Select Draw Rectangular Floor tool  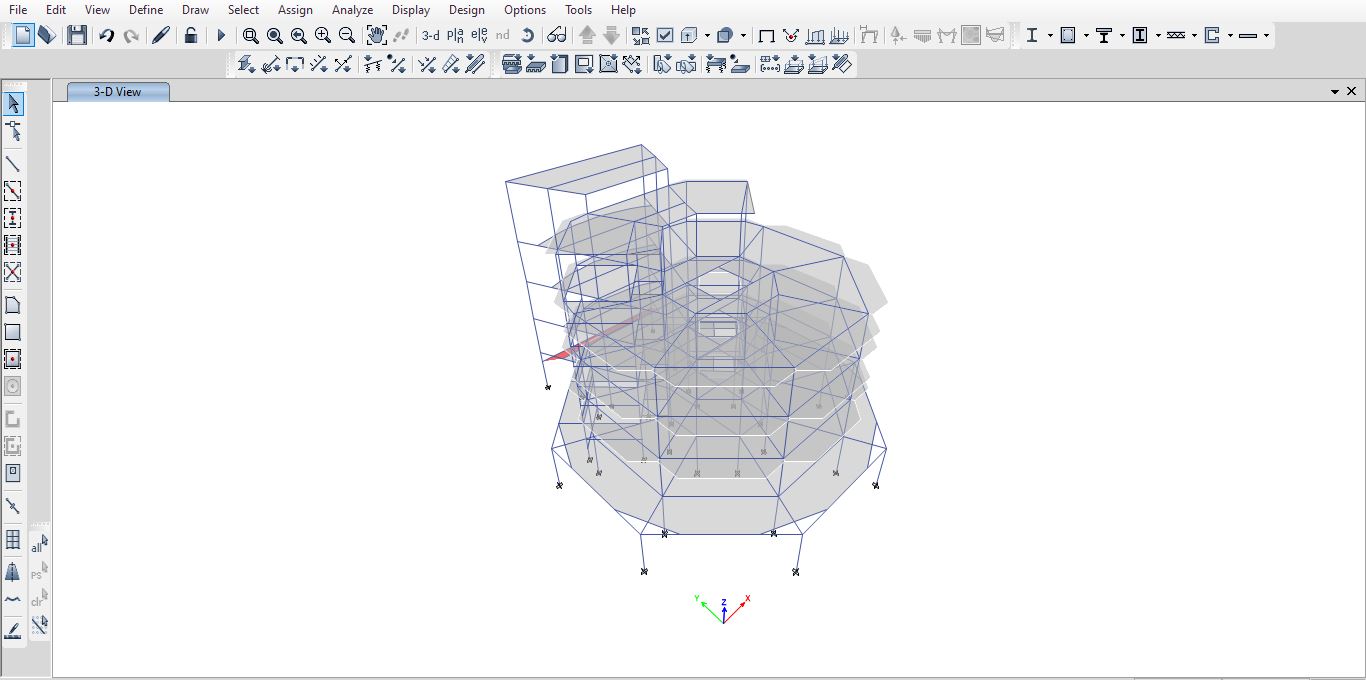click(x=13, y=332)
